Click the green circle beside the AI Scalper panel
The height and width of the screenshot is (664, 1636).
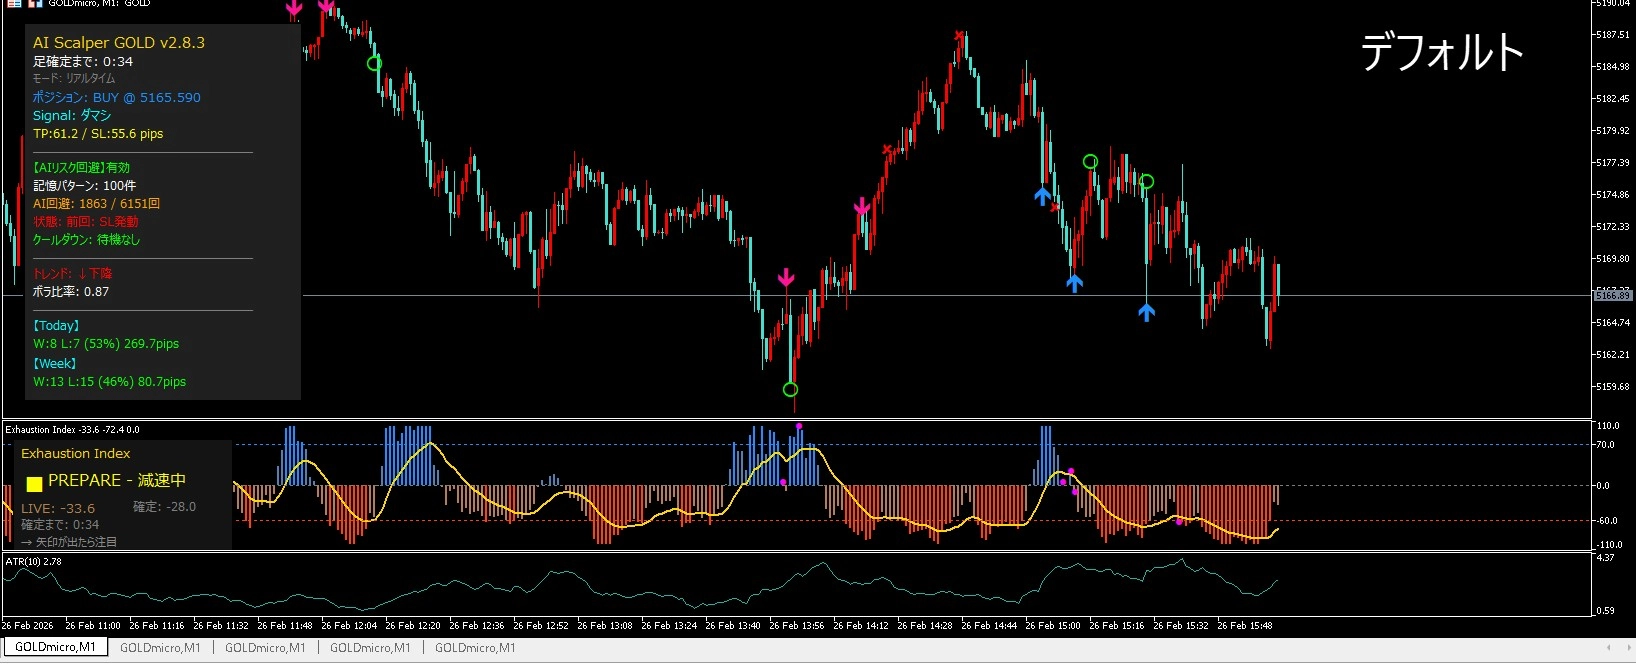(x=374, y=63)
